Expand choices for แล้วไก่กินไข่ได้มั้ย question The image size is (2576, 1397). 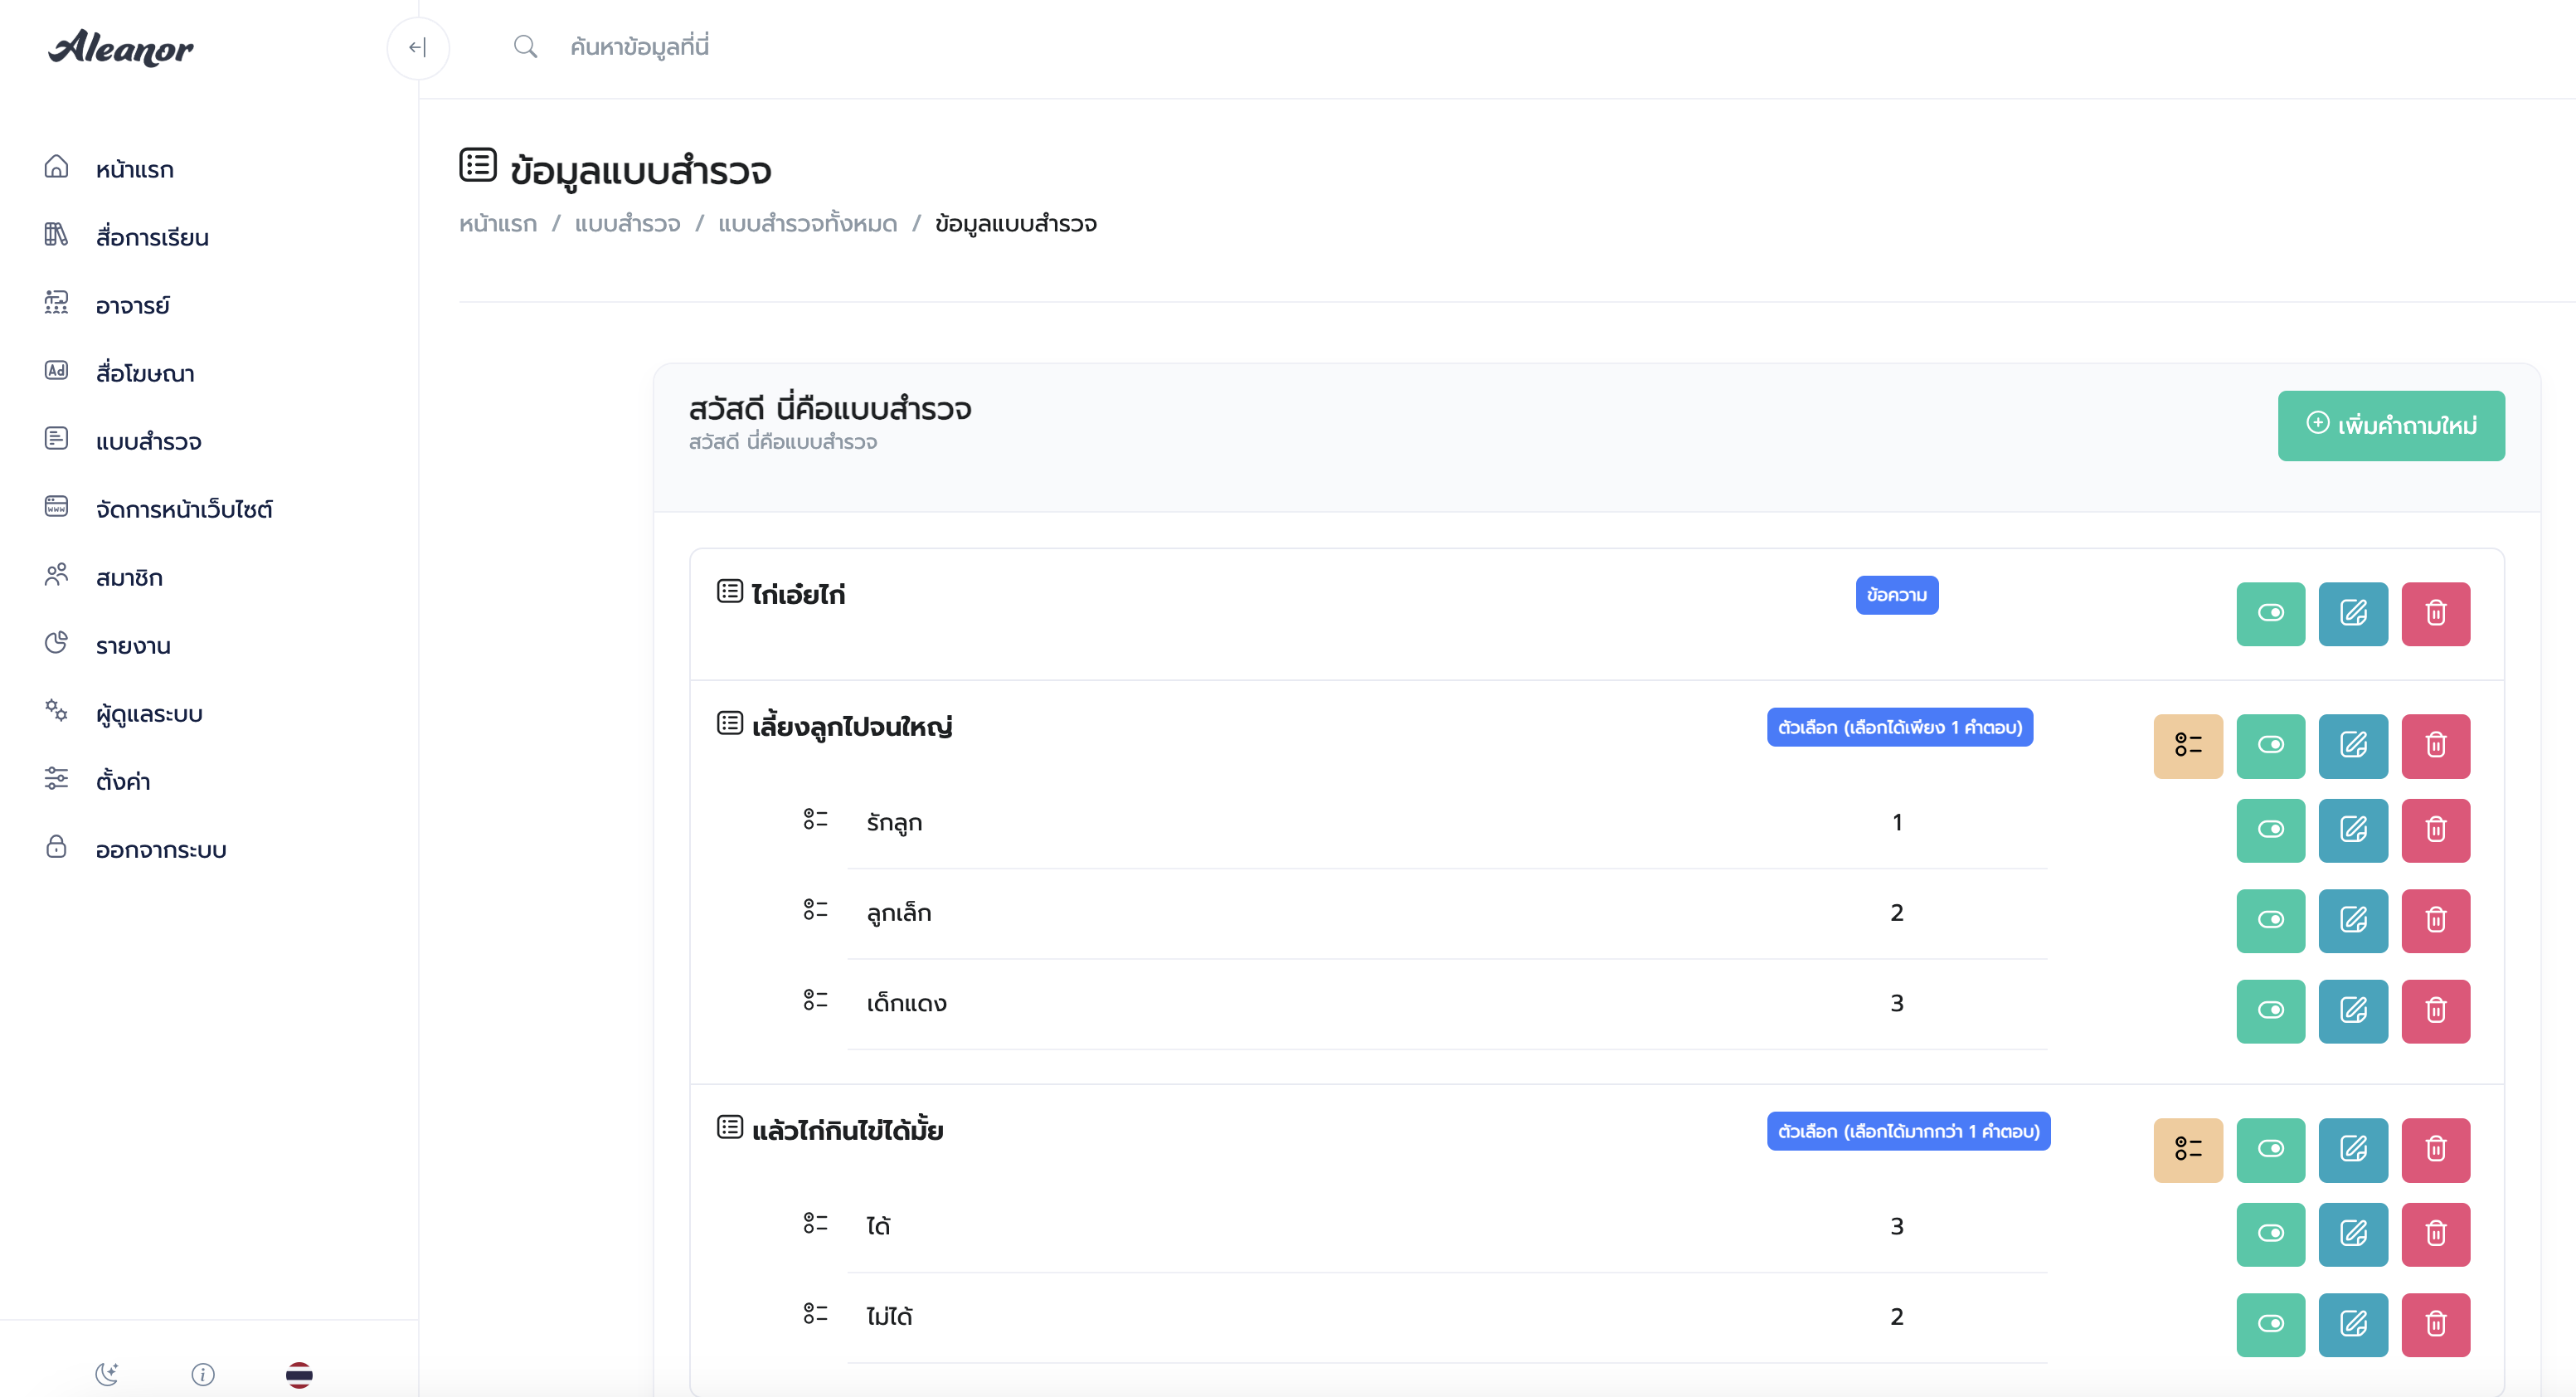tap(2187, 1150)
